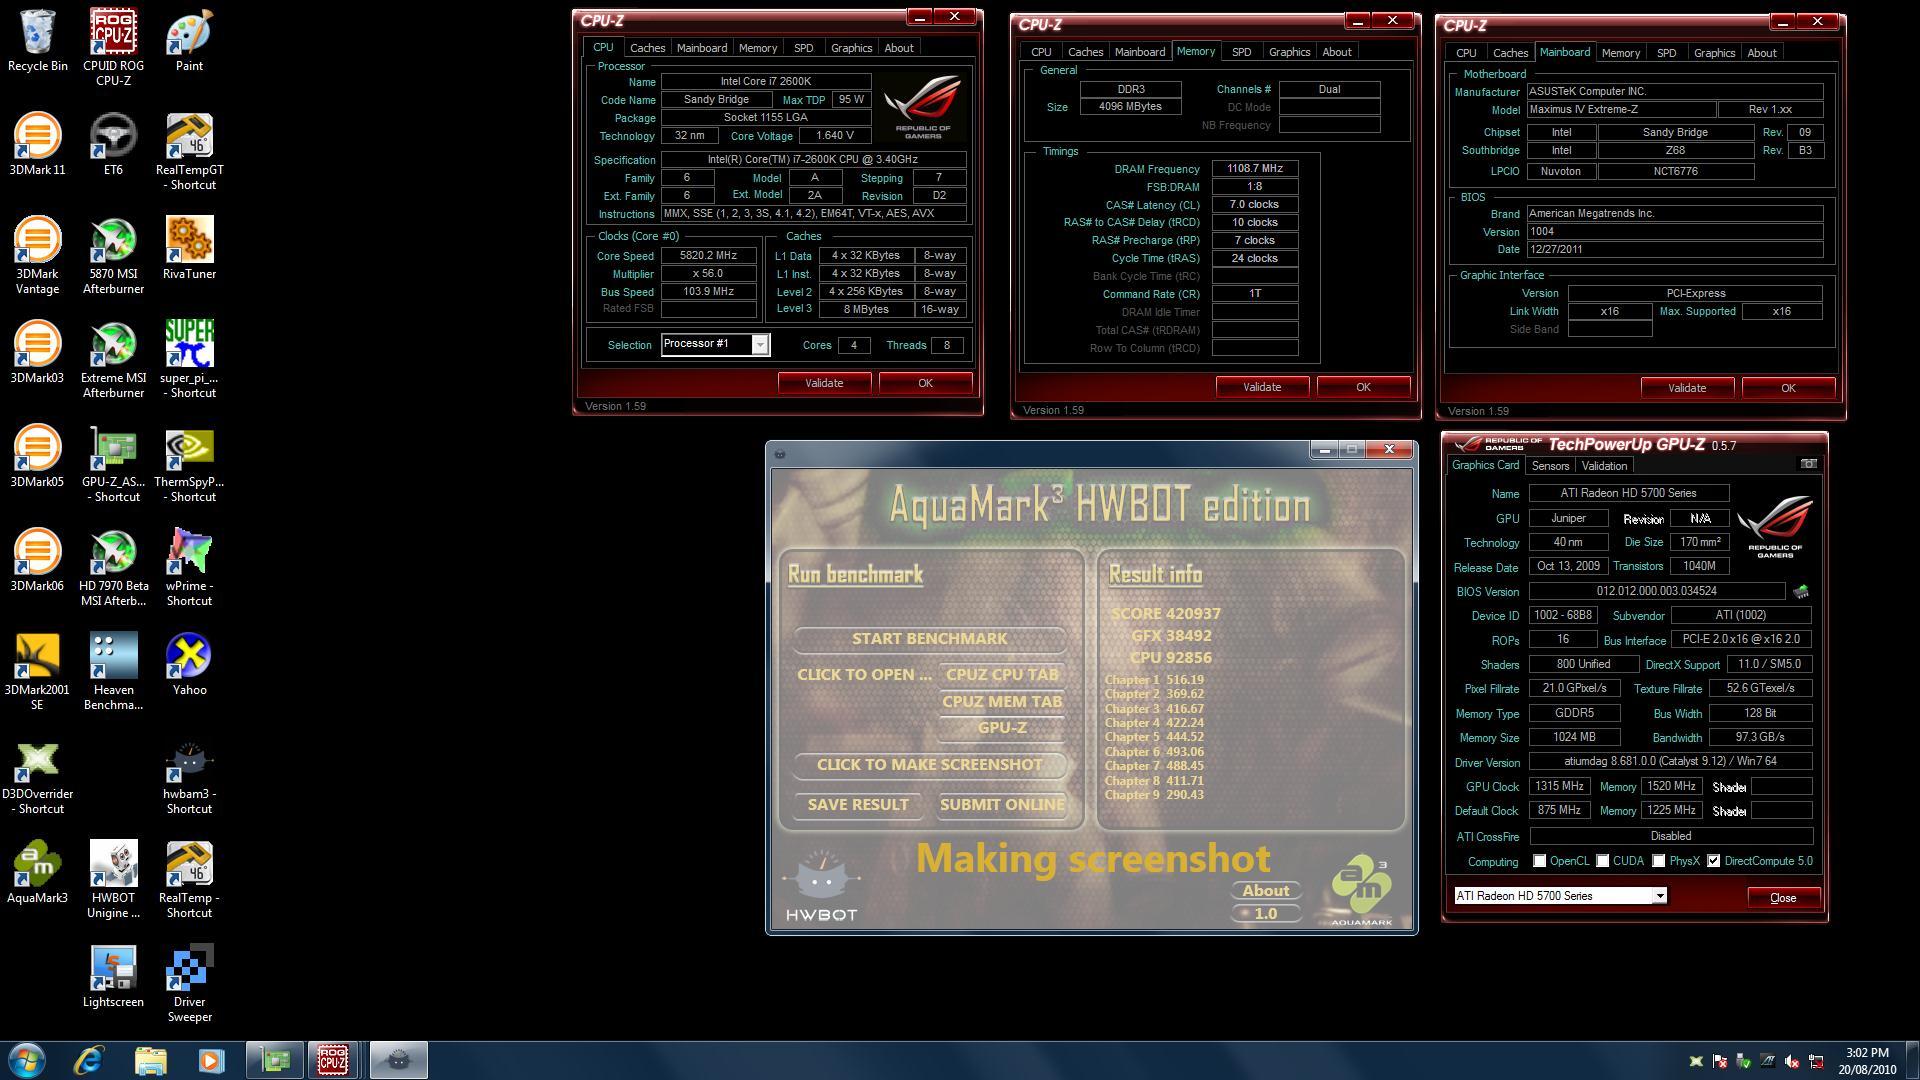Open Lightscreen desktop icon
1920x1080 pixels.
coord(113,976)
